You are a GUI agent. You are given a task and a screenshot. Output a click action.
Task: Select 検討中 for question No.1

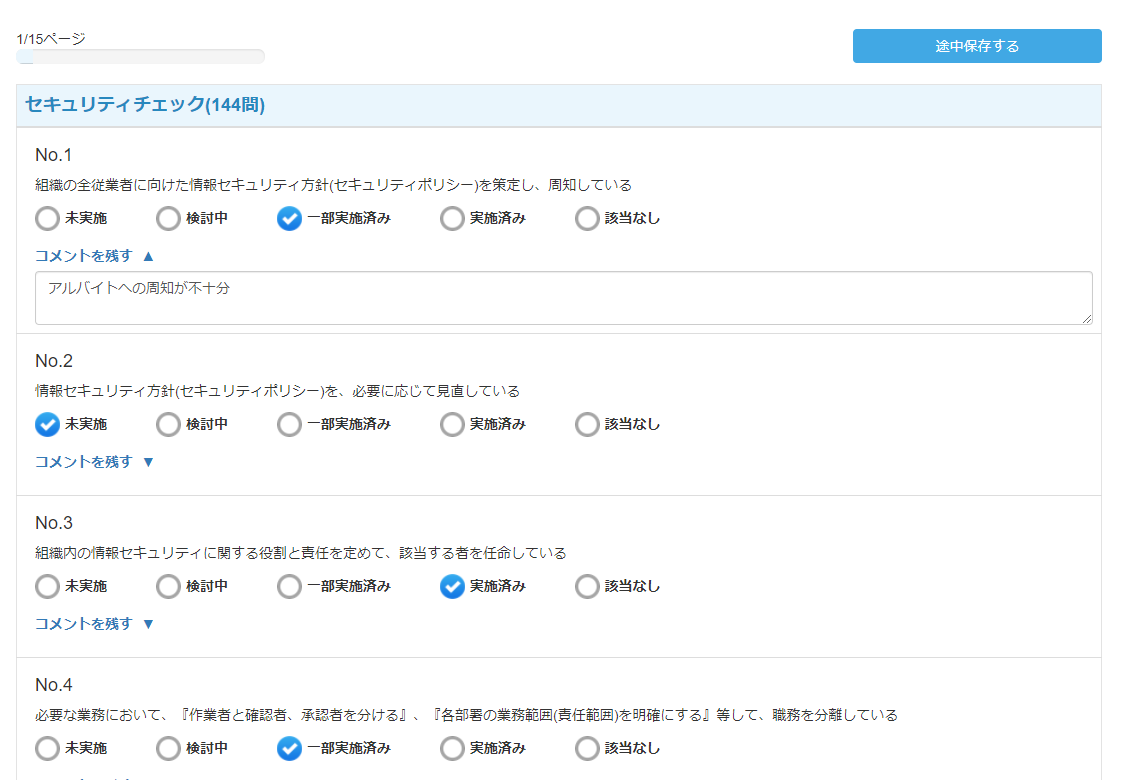[x=168, y=218]
